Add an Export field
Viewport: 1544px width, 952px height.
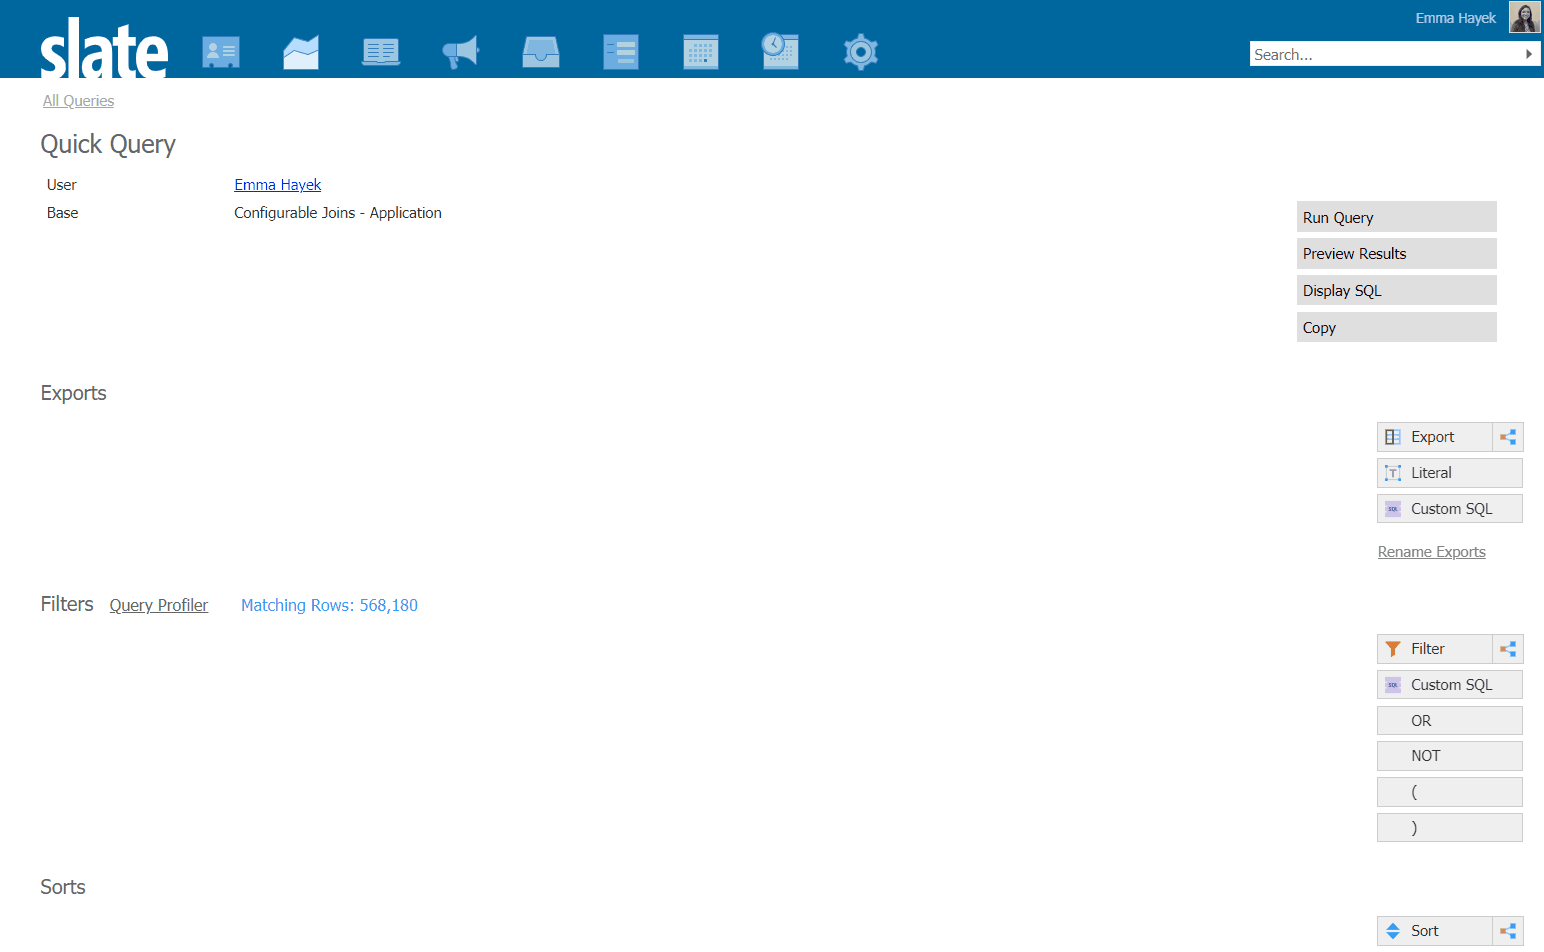click(1434, 437)
